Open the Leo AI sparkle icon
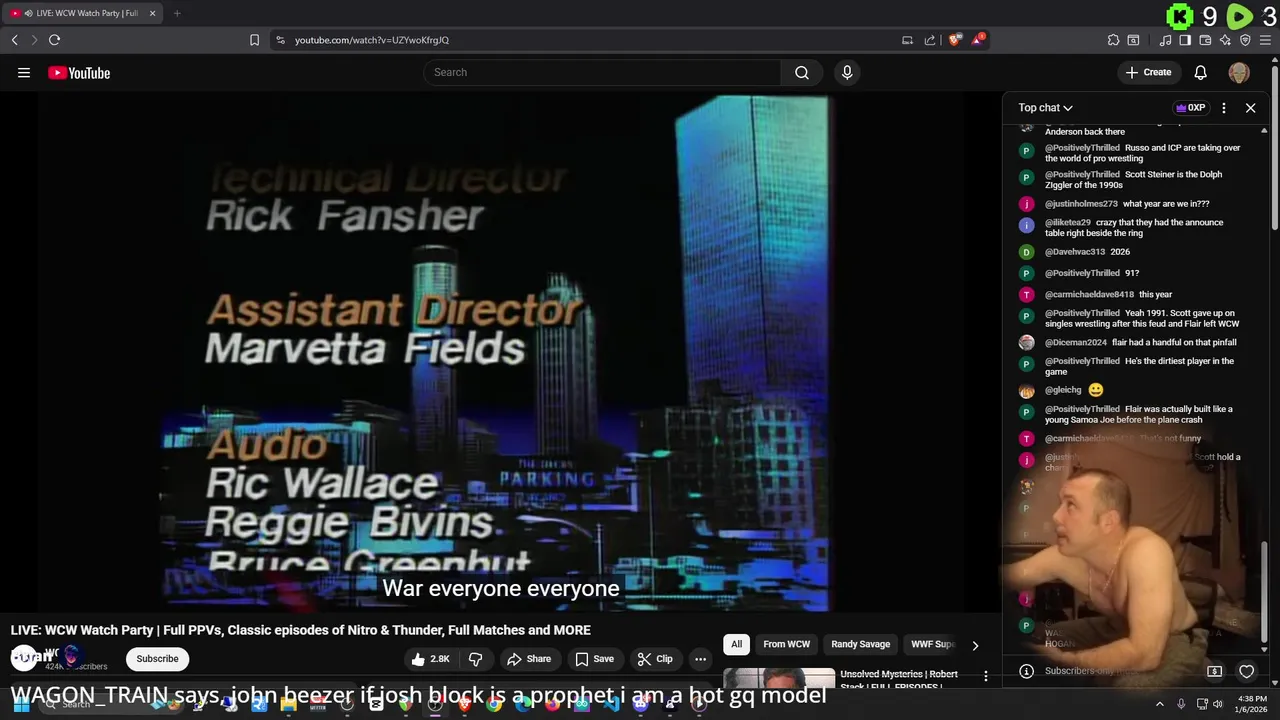 1225,40
